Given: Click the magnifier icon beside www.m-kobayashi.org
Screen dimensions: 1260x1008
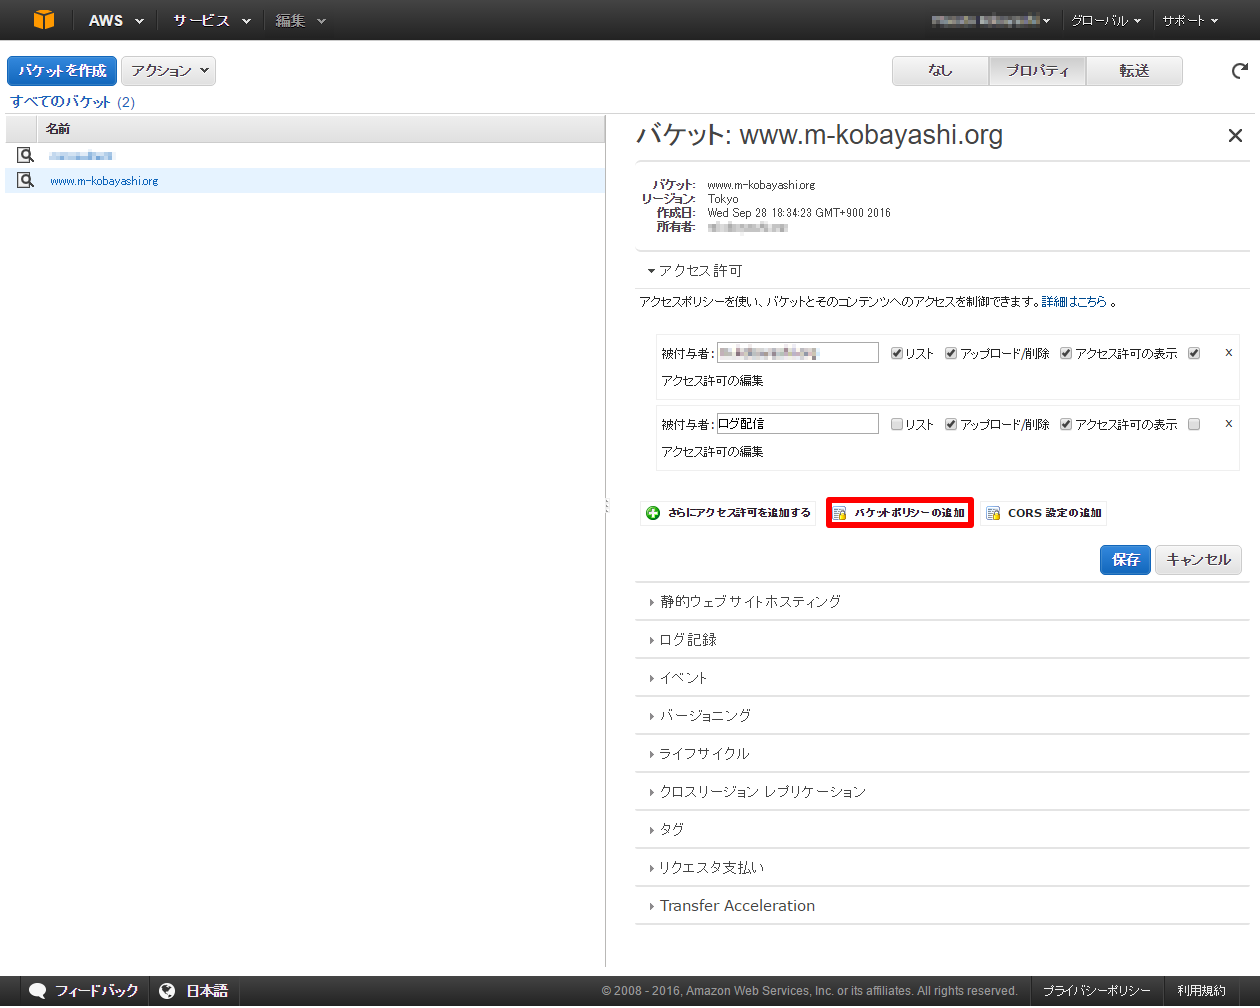Looking at the screenshot, I should pos(26,180).
